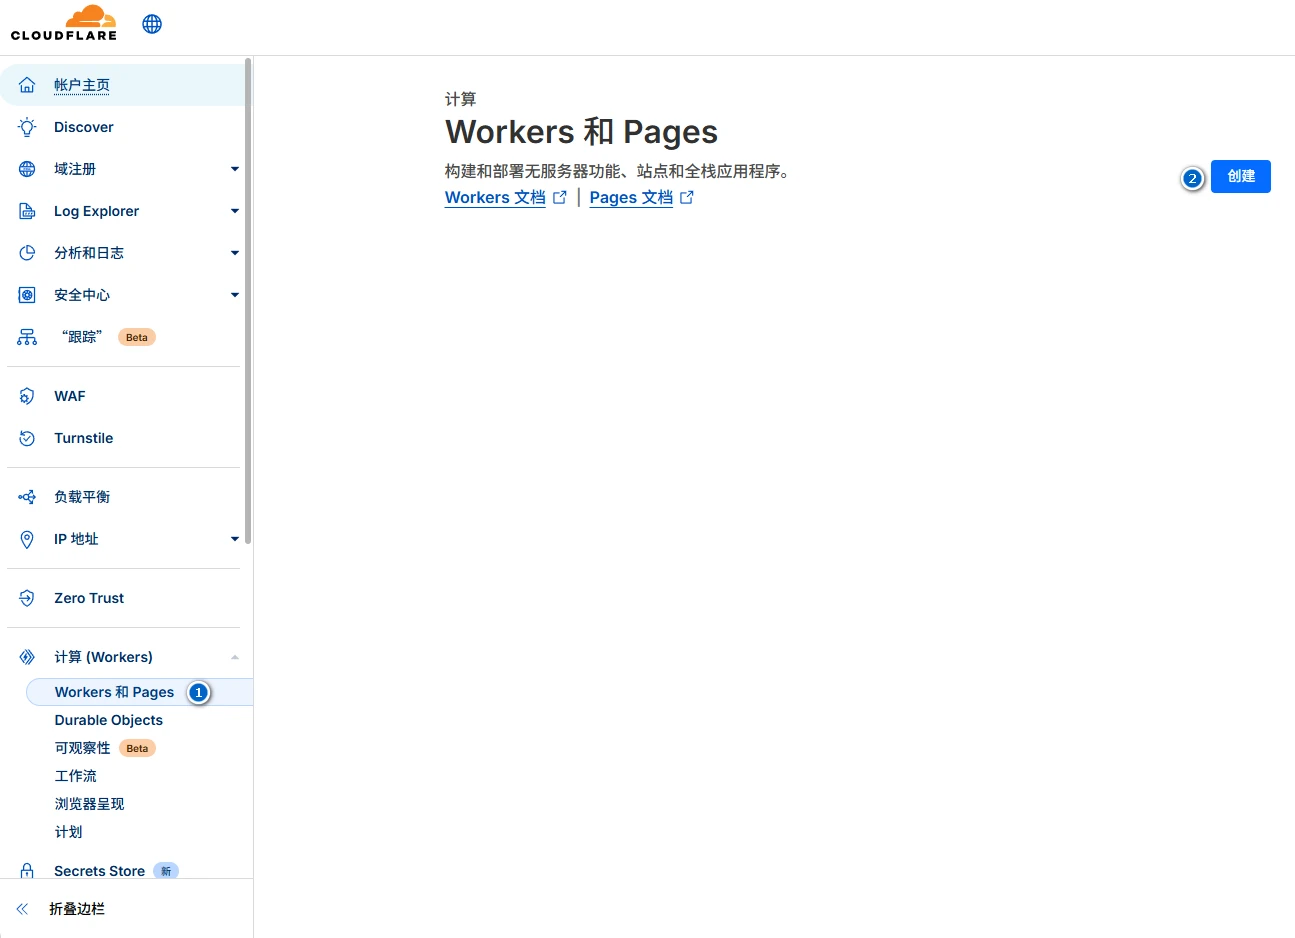
Task: Go to 帐户主页 in sidebar
Action: (x=82, y=85)
